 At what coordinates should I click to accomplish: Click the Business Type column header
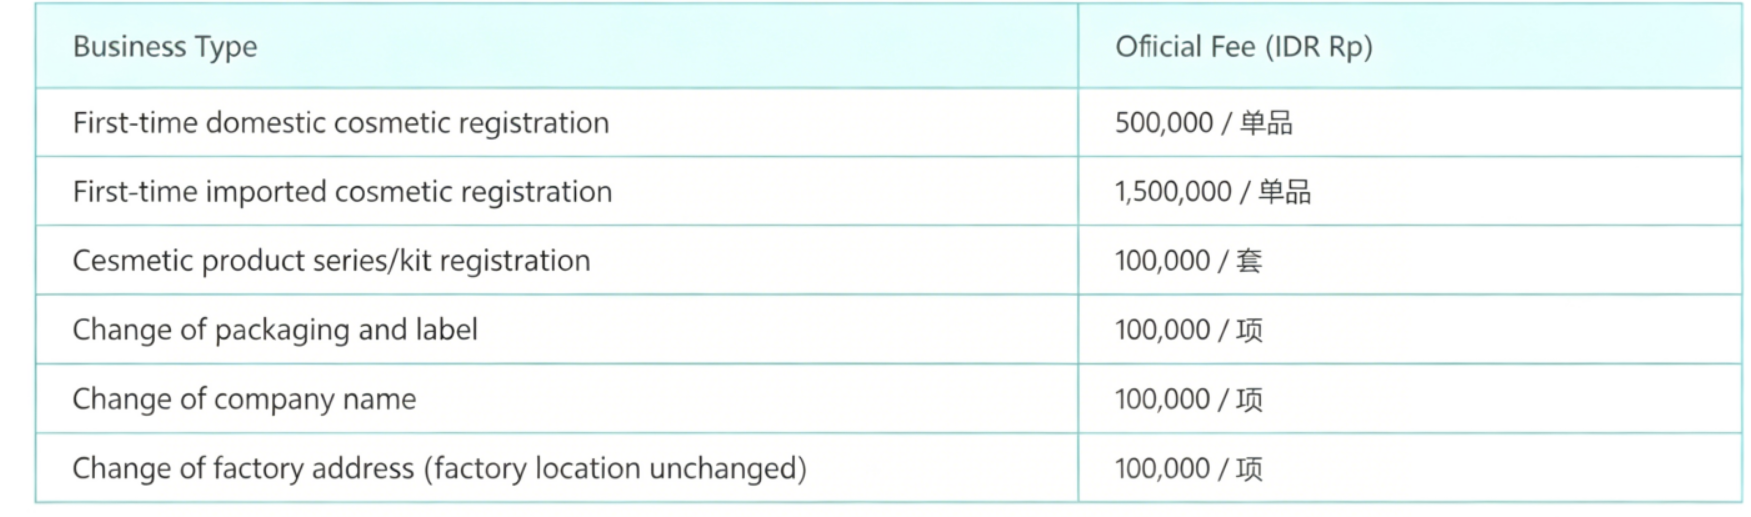pyautogui.click(x=165, y=47)
